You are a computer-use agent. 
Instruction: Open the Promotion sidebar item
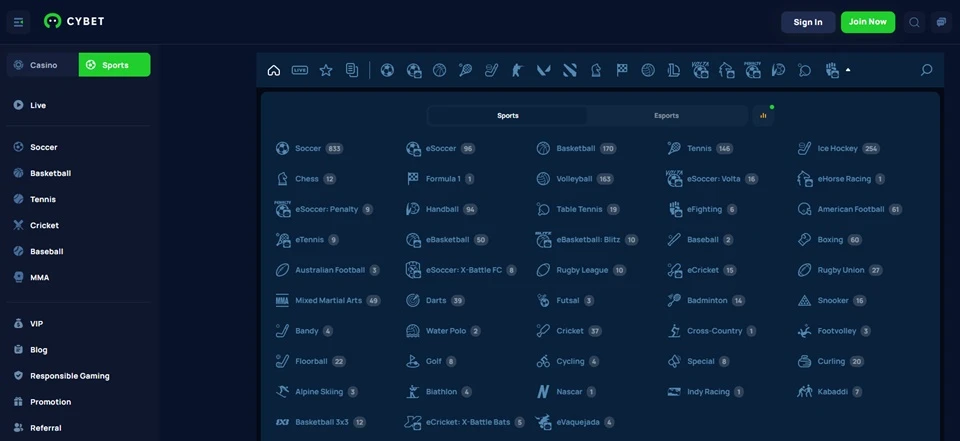50,402
